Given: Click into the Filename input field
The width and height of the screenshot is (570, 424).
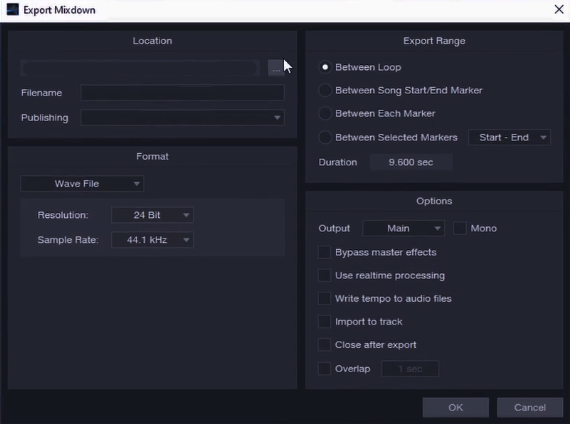Looking at the screenshot, I should tap(182, 93).
